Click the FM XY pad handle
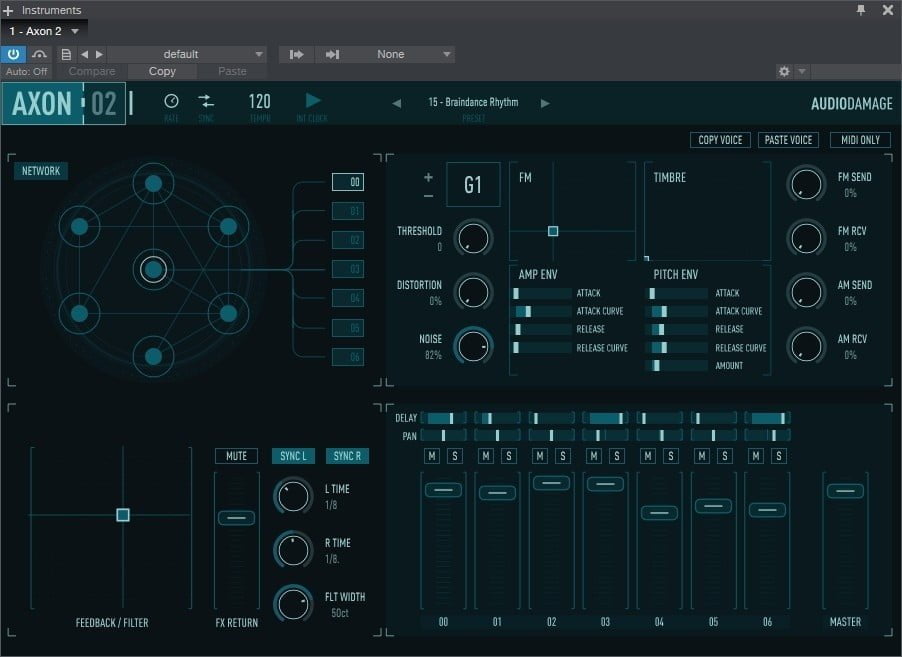This screenshot has height=657, width=902. [x=553, y=231]
